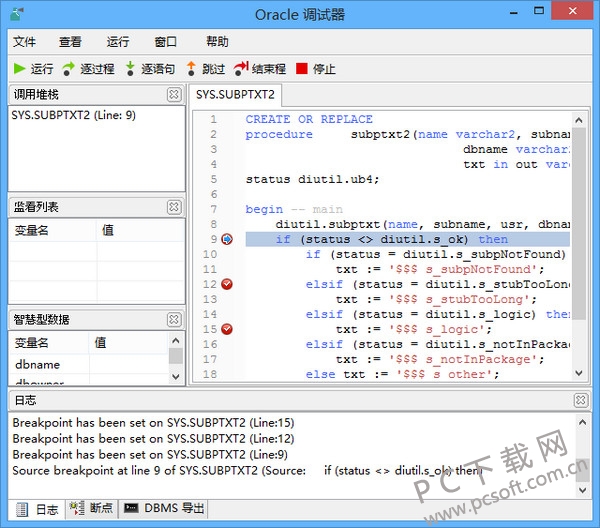Select the SYS.SUBPTXT2 editor tab
Image resolution: width=600 pixels, height=528 pixels.
235,95
